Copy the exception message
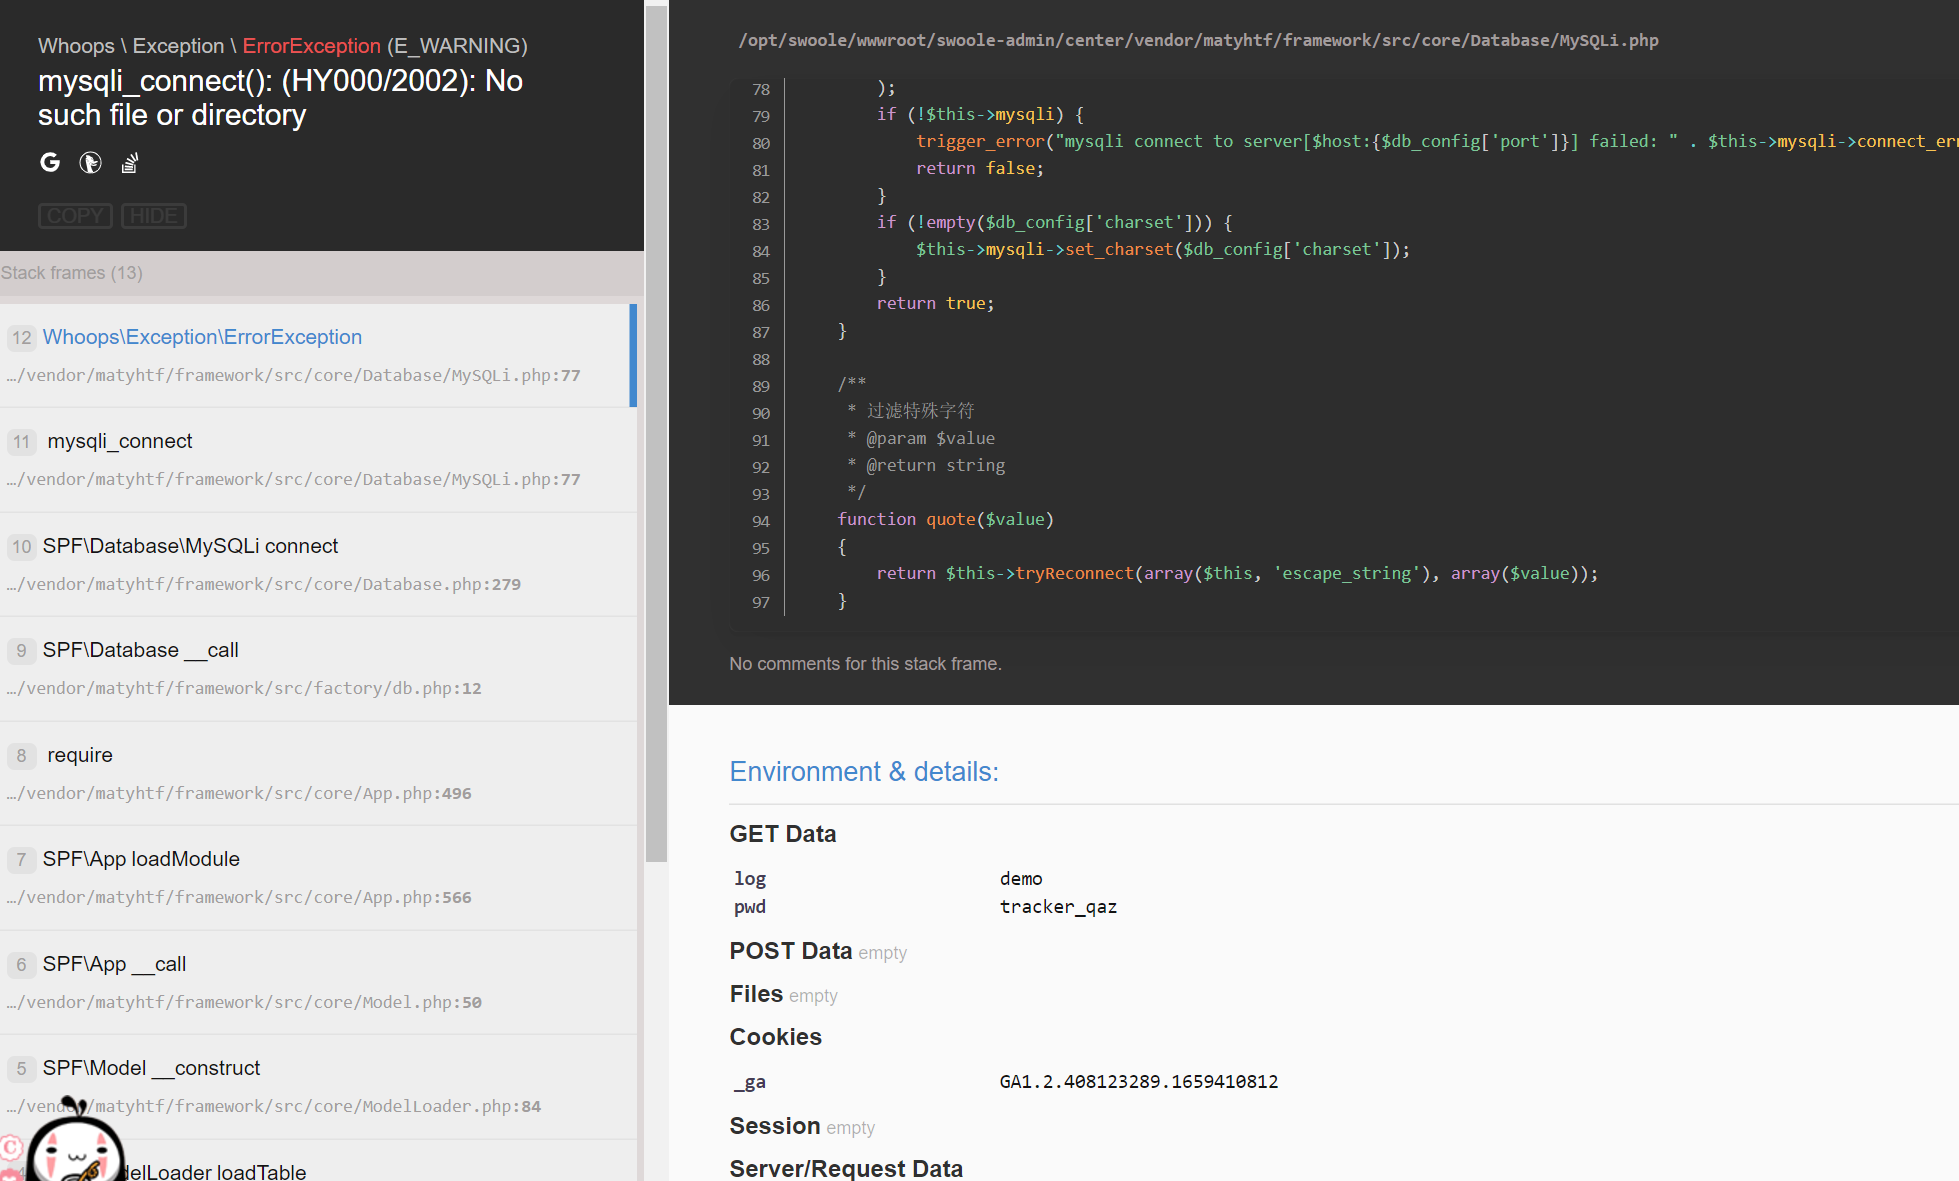This screenshot has width=1959, height=1181. 75,216
